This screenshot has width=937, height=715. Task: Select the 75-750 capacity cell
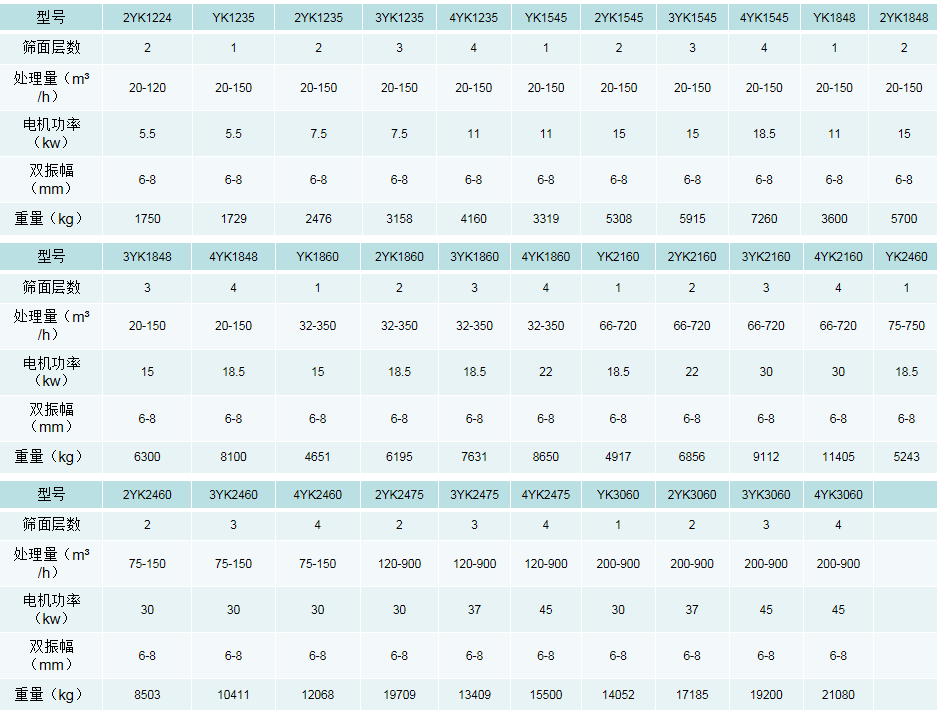point(906,326)
